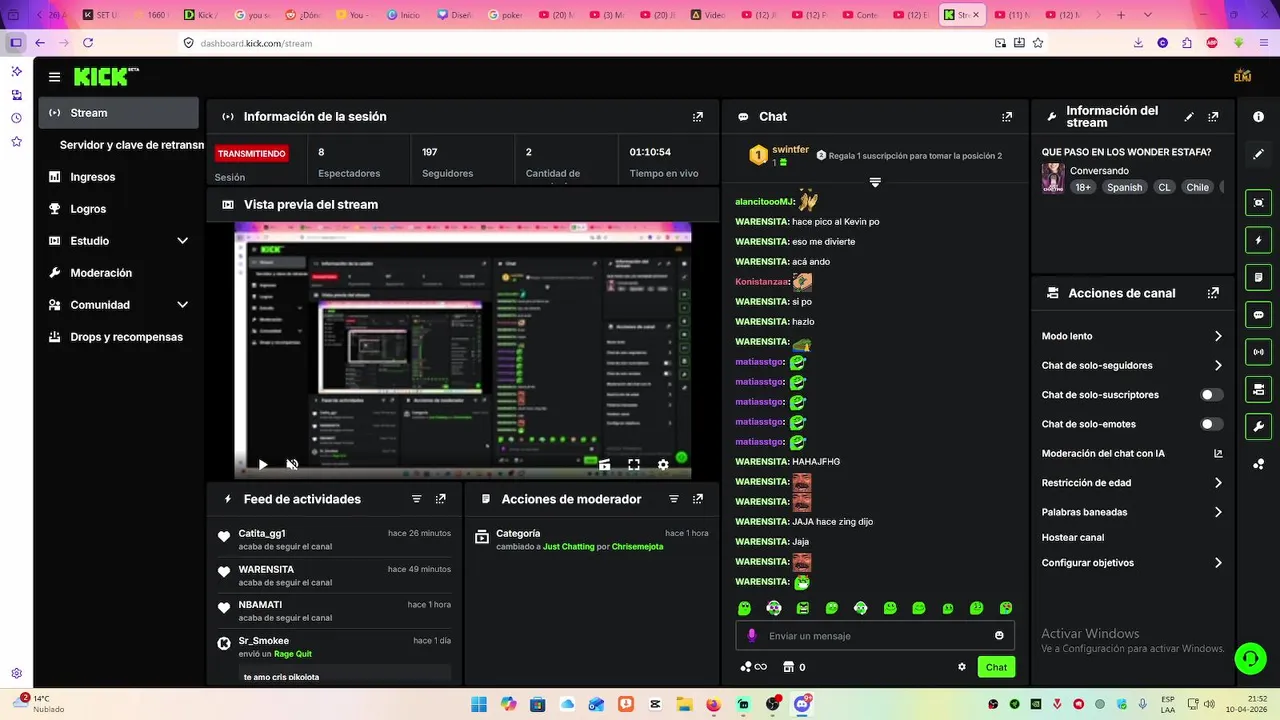This screenshot has height=720, width=1280.
Task: Click the Enviar un mensaje input
Action: tap(875, 636)
